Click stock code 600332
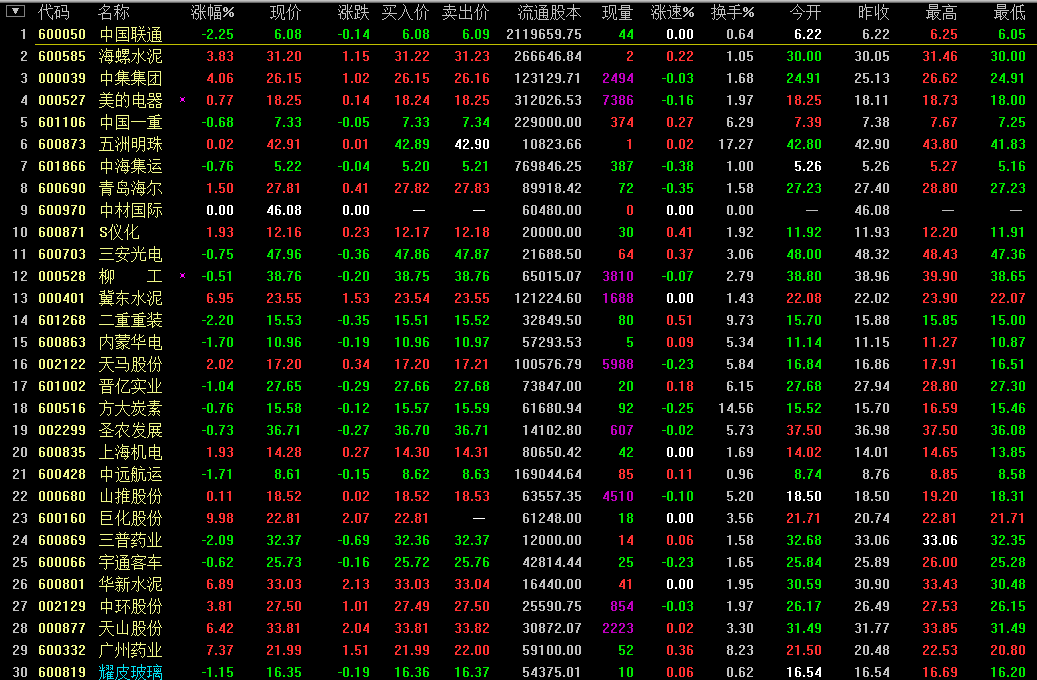 pos(62,650)
